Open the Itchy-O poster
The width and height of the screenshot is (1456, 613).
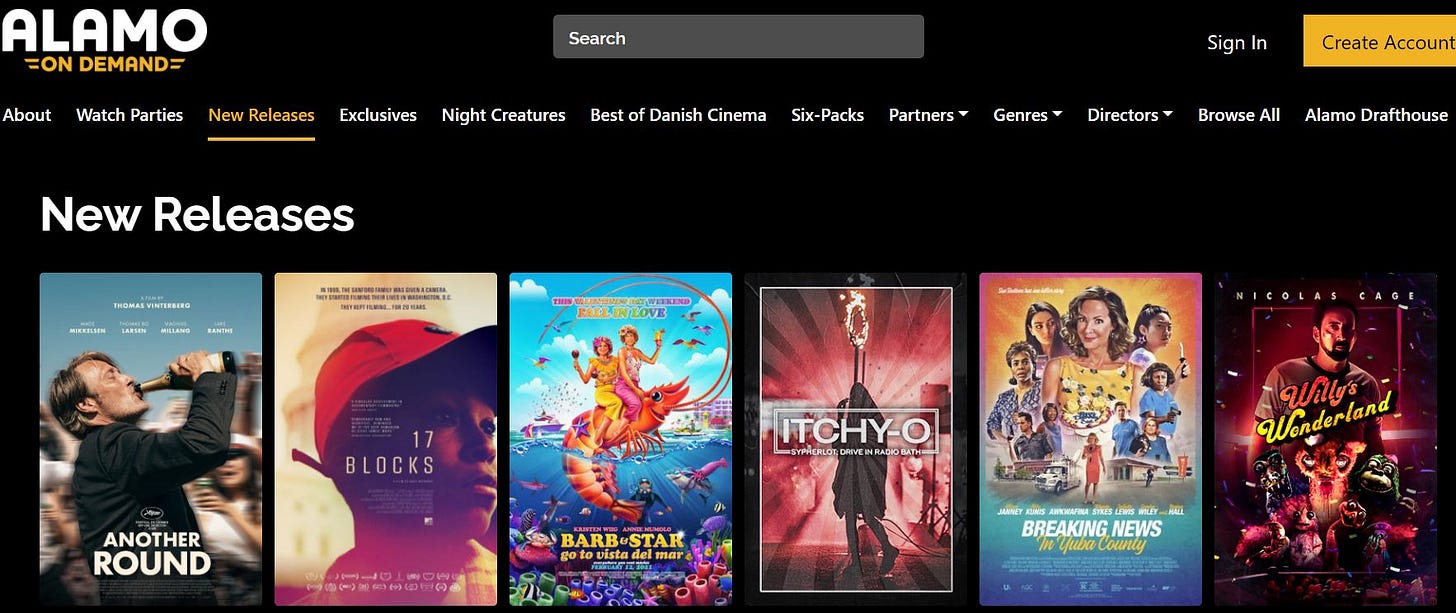(x=856, y=439)
